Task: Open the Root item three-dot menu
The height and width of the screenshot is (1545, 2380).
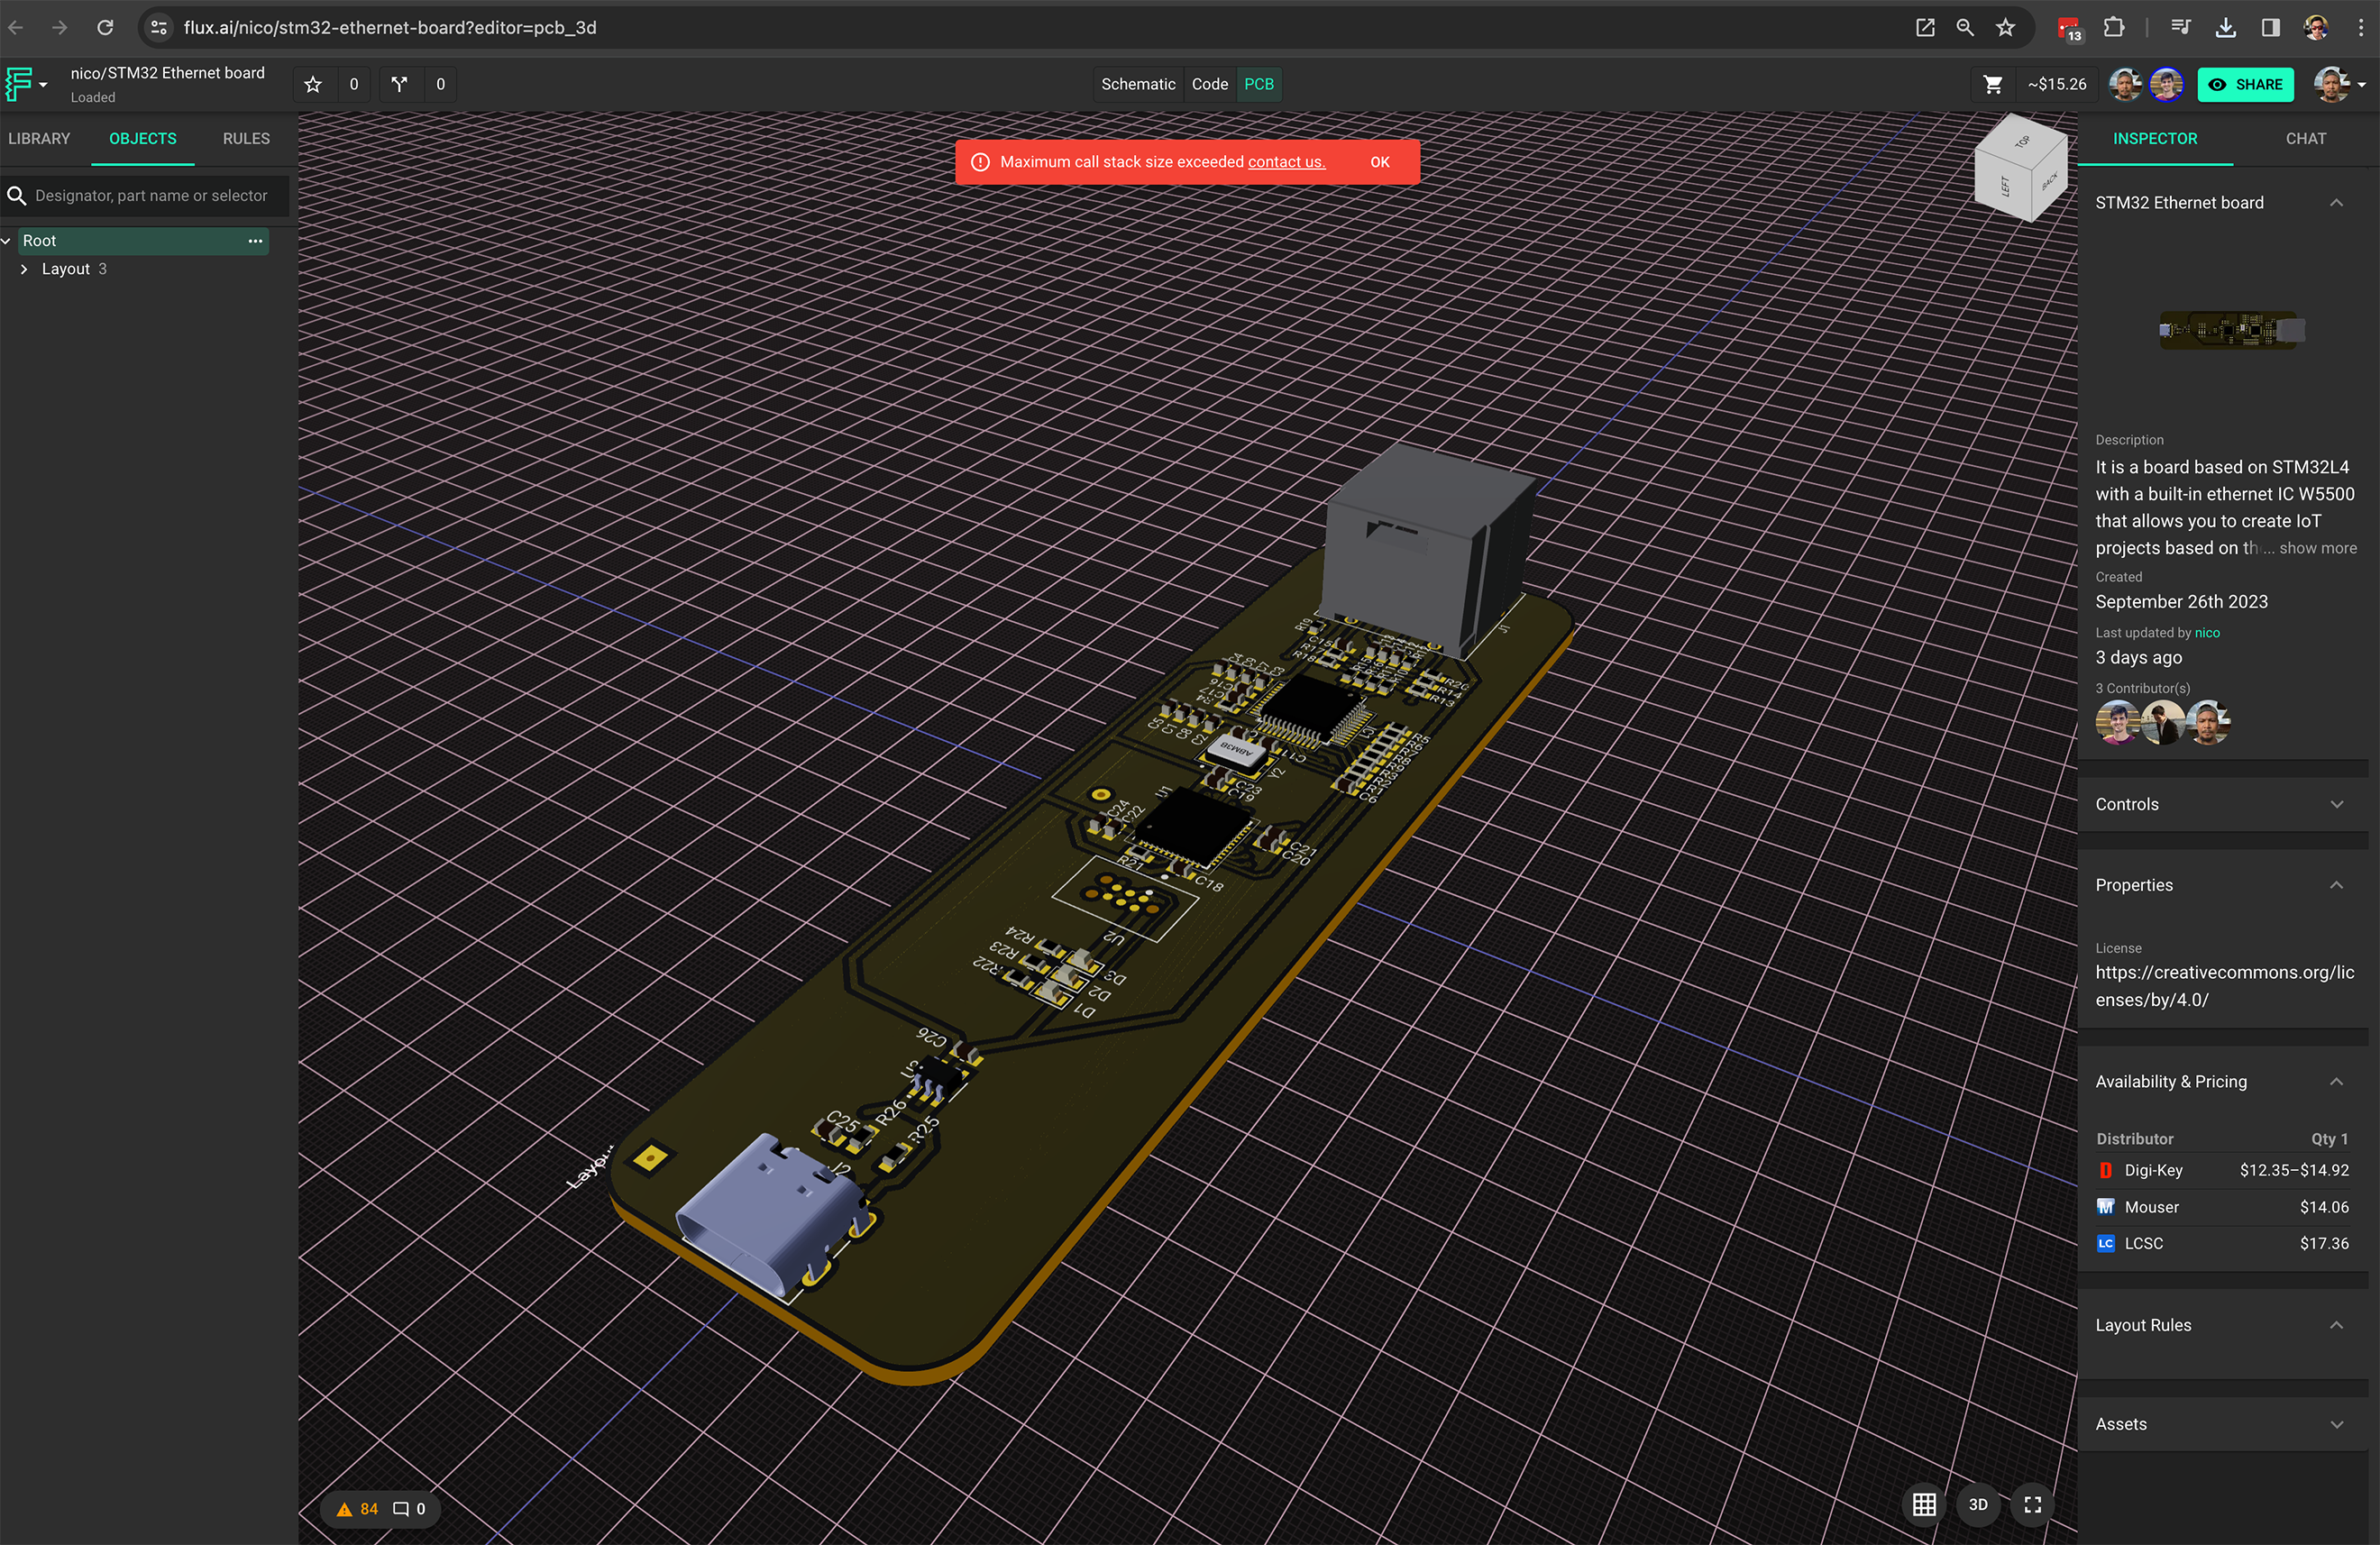Action: [255, 240]
